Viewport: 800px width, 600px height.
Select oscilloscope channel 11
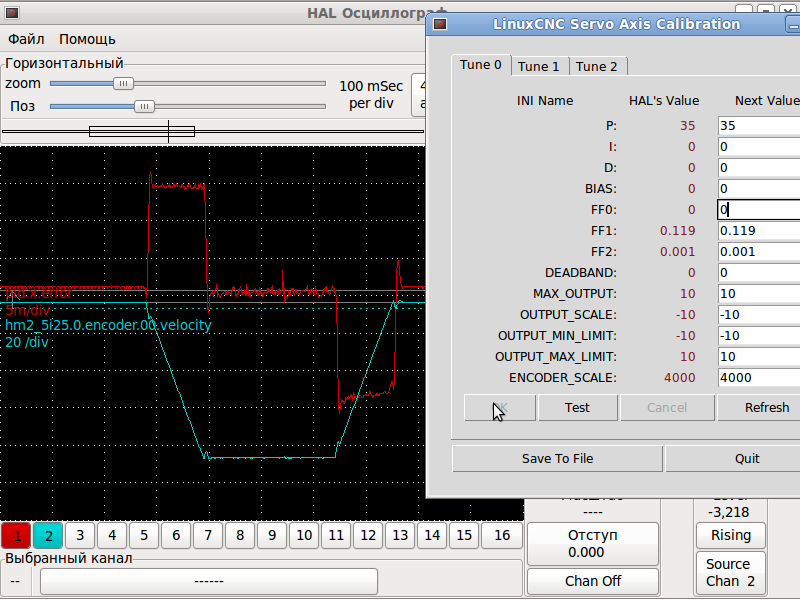point(336,535)
